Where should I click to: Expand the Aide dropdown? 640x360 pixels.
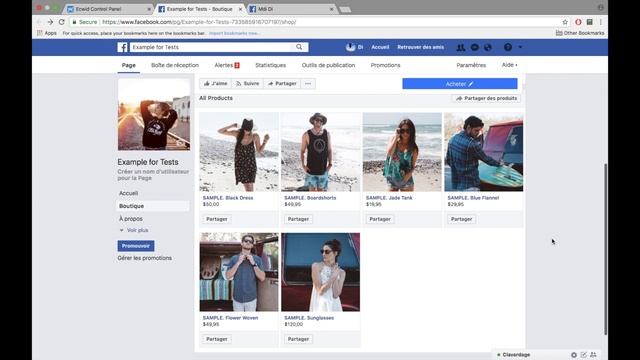[x=509, y=65]
